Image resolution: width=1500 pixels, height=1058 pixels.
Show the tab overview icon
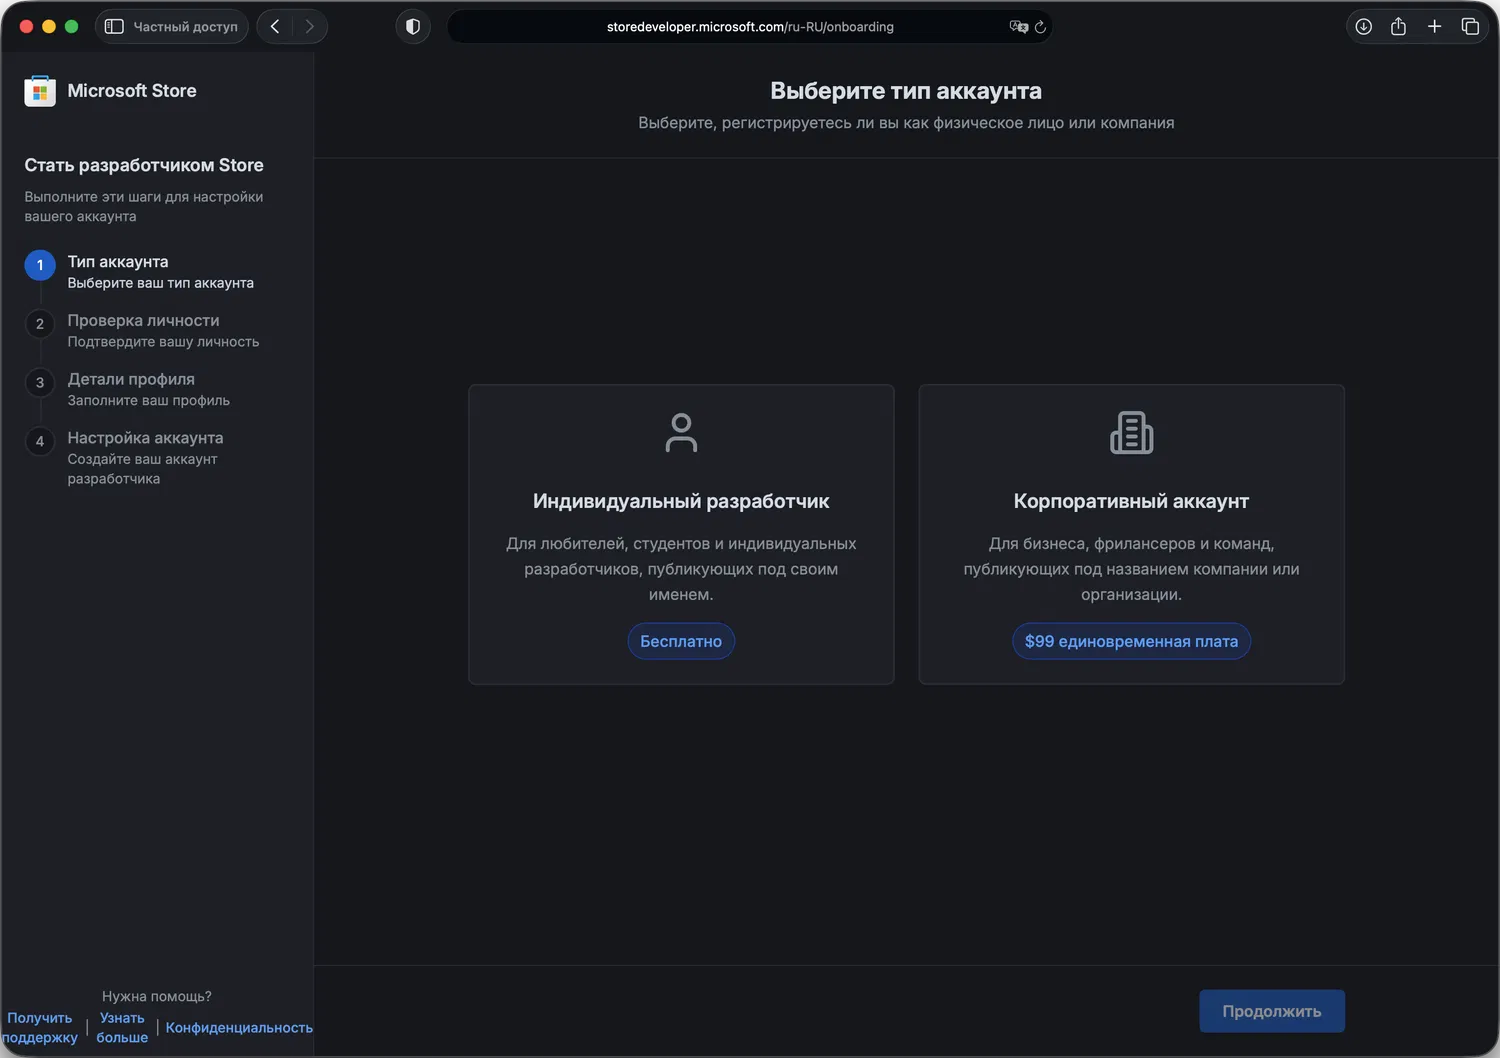click(x=1470, y=27)
